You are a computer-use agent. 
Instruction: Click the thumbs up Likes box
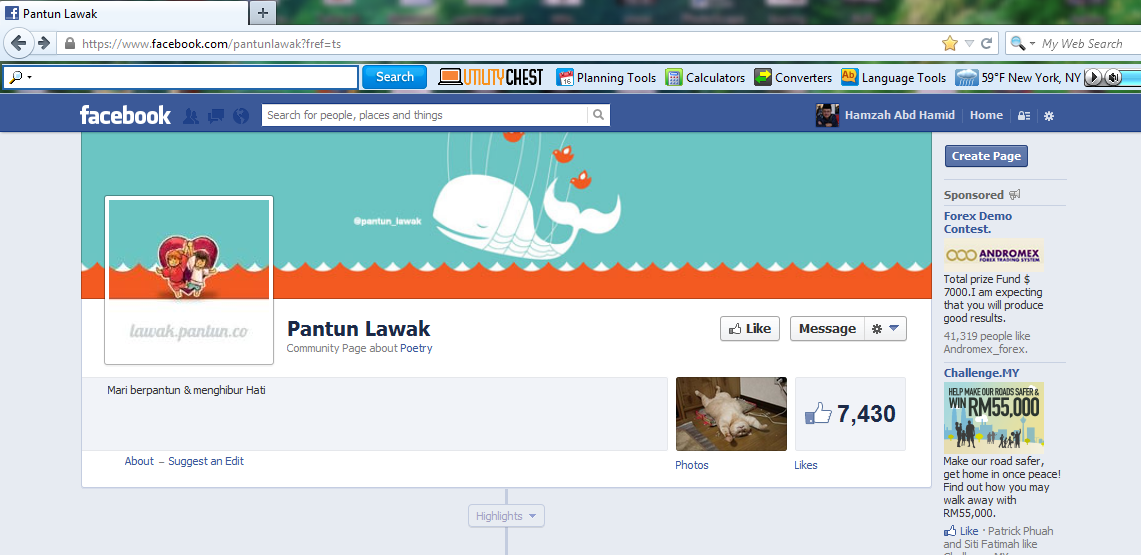[850, 414]
